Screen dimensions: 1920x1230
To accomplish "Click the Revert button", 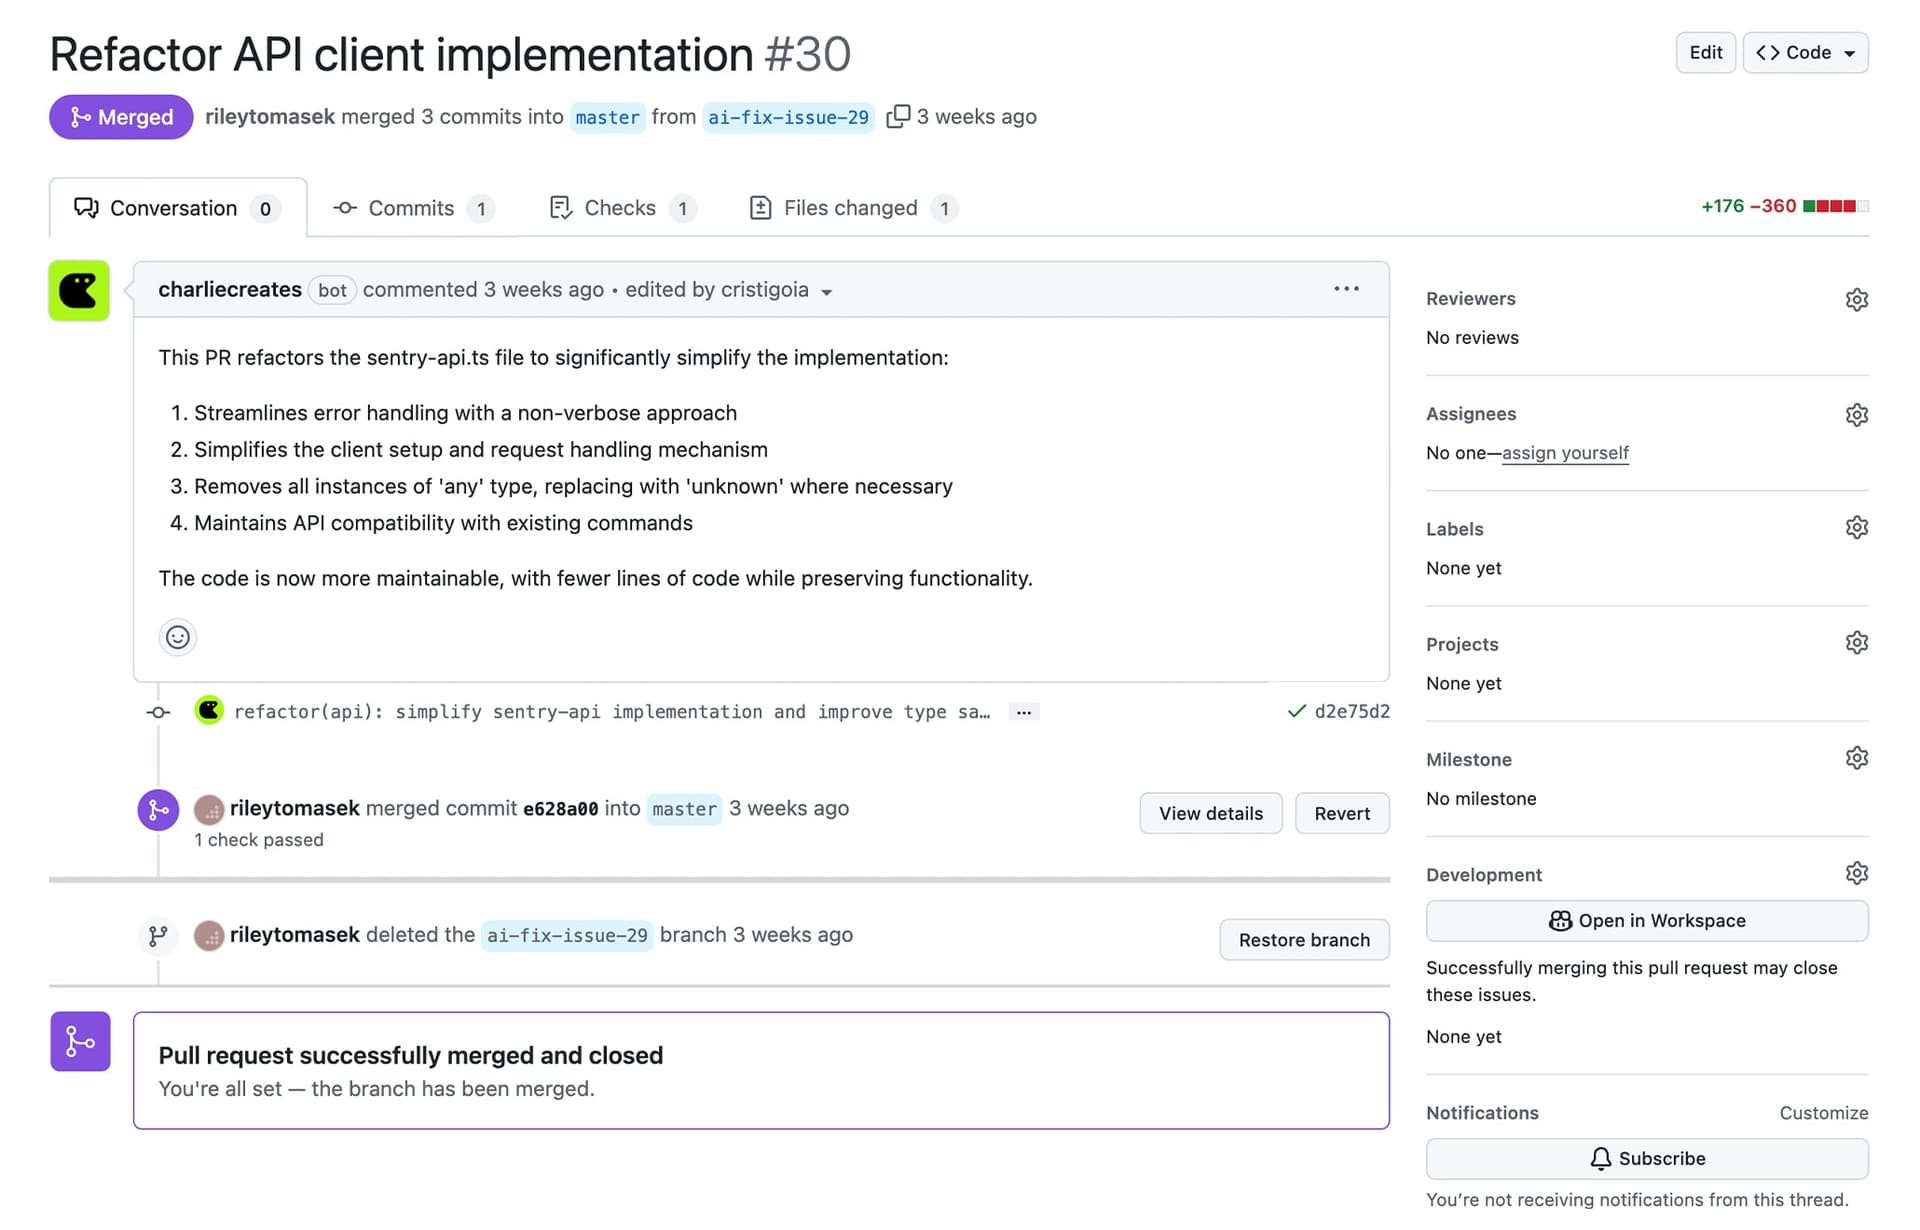I will (1341, 813).
